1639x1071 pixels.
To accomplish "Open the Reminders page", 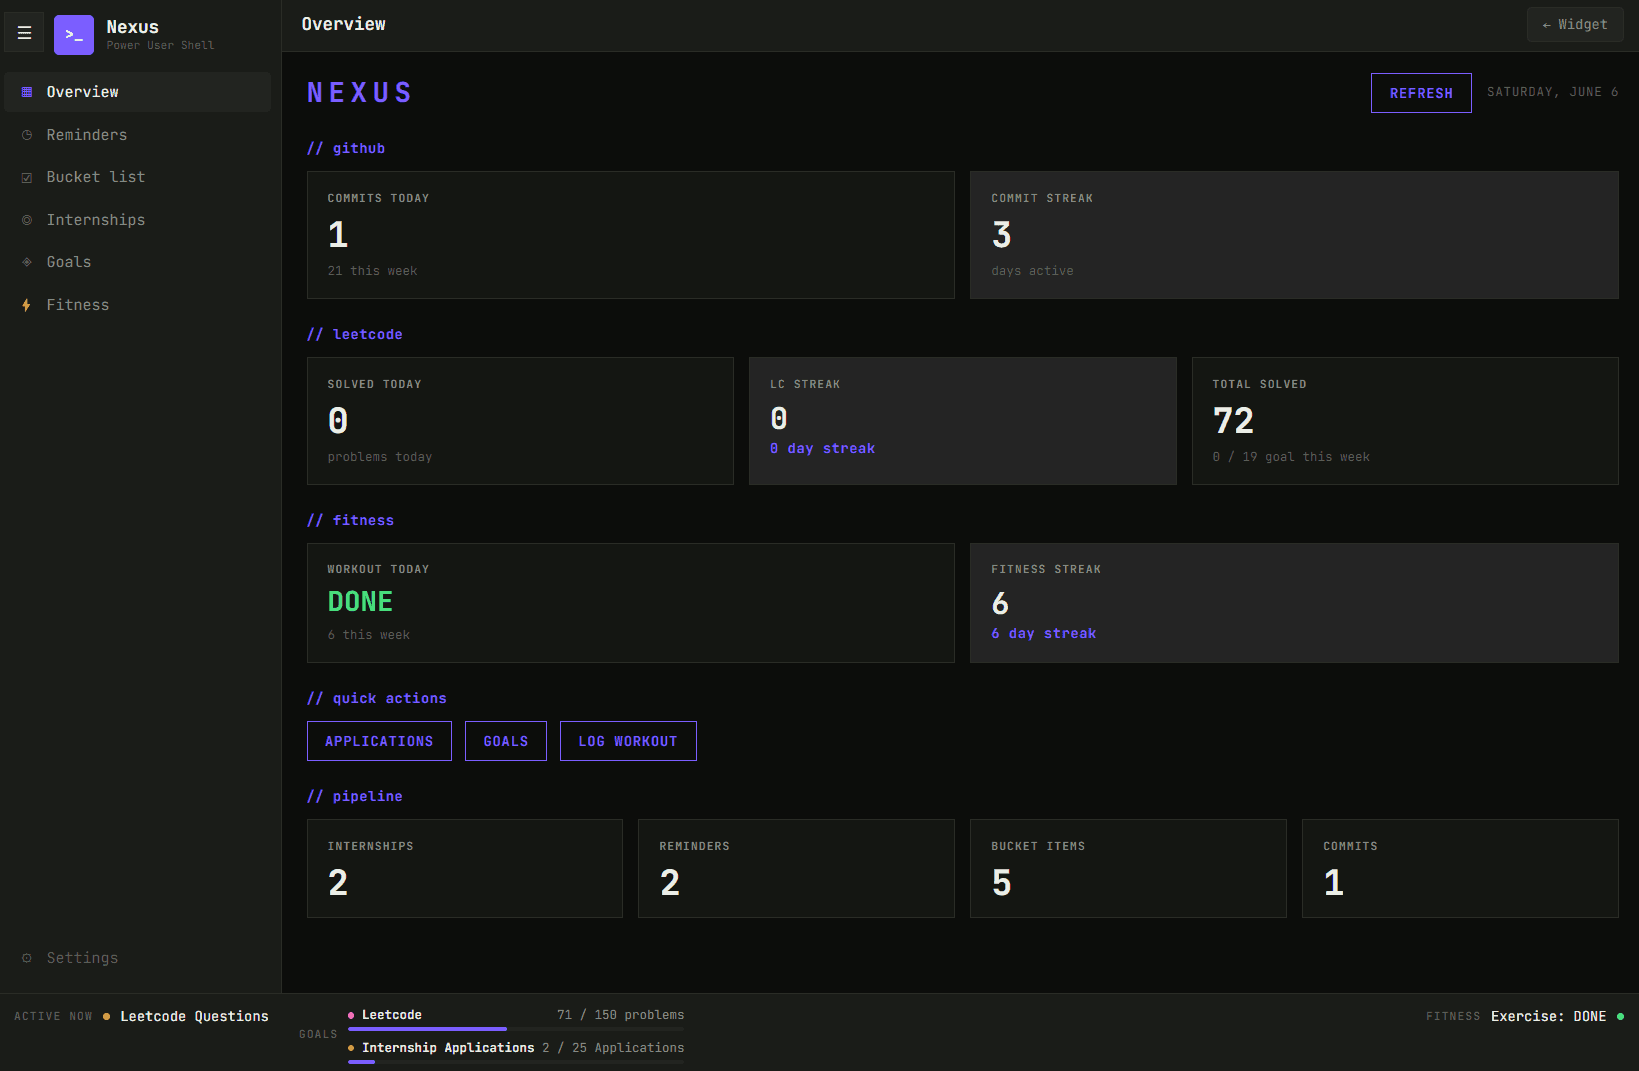I will tap(138, 135).
